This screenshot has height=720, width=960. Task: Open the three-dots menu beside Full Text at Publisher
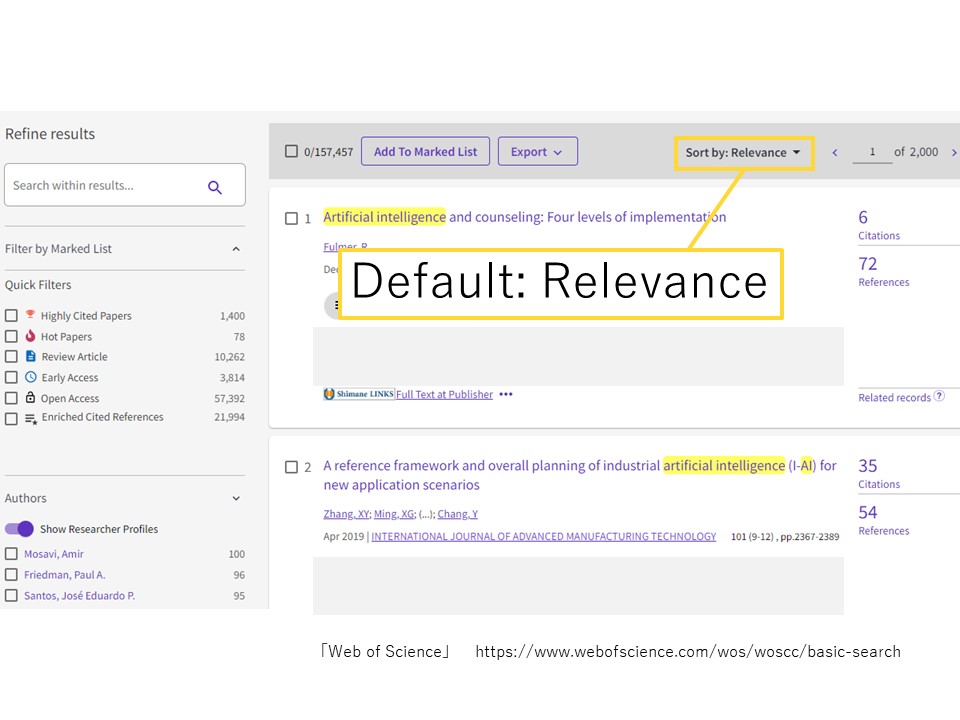pos(506,394)
